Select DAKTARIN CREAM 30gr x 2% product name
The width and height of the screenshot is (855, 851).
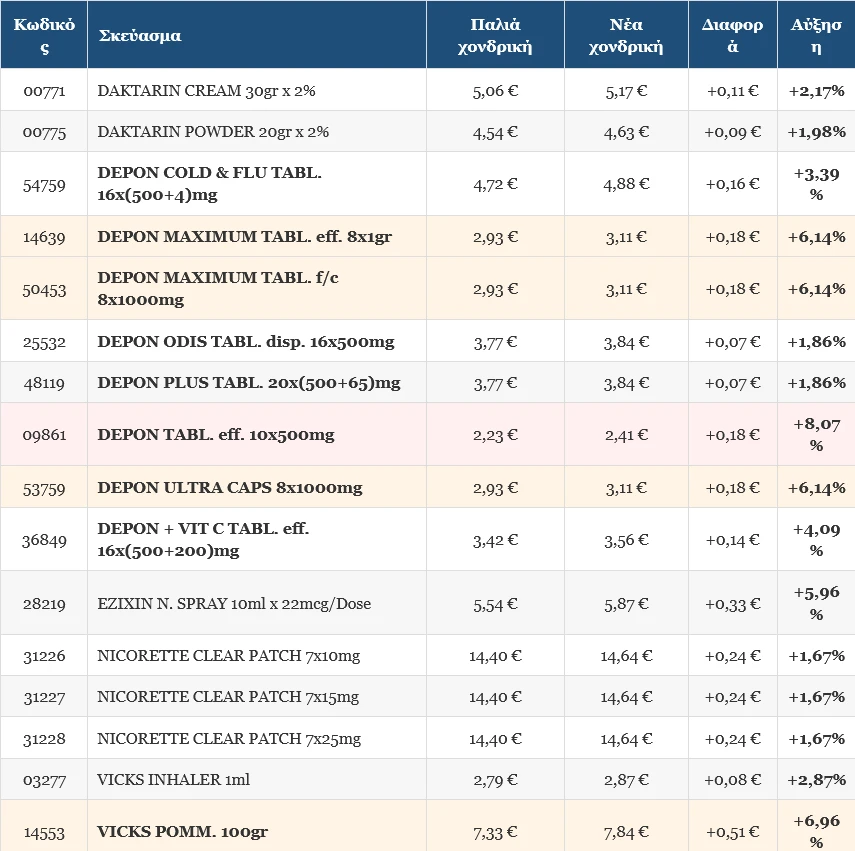pyautogui.click(x=206, y=90)
